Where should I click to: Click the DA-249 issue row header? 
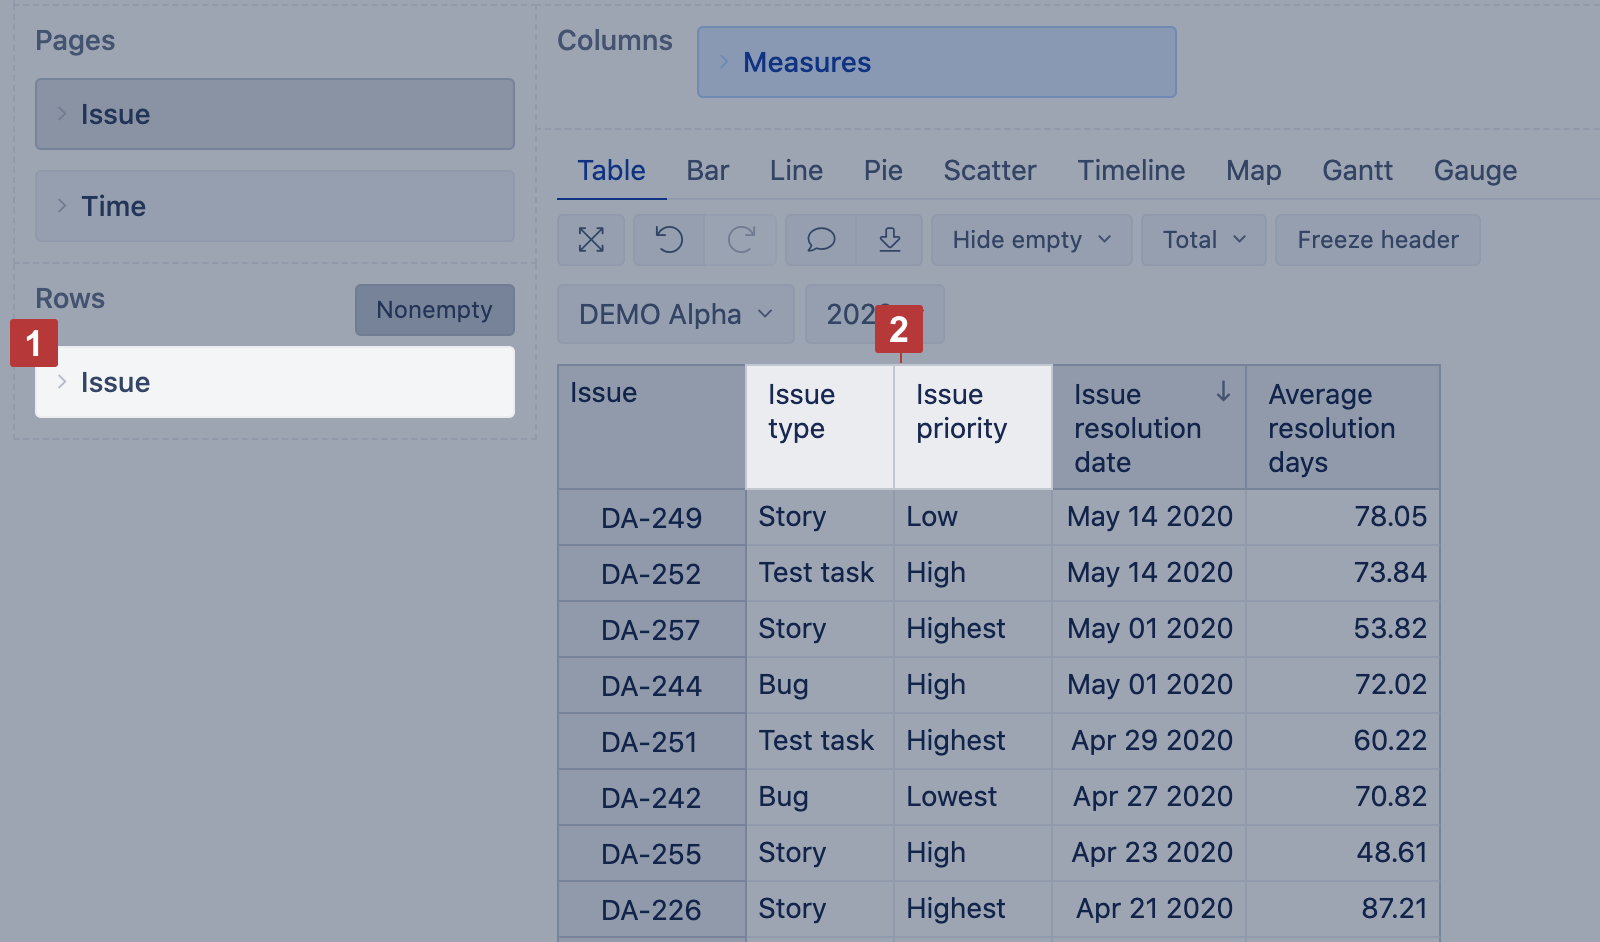651,518
